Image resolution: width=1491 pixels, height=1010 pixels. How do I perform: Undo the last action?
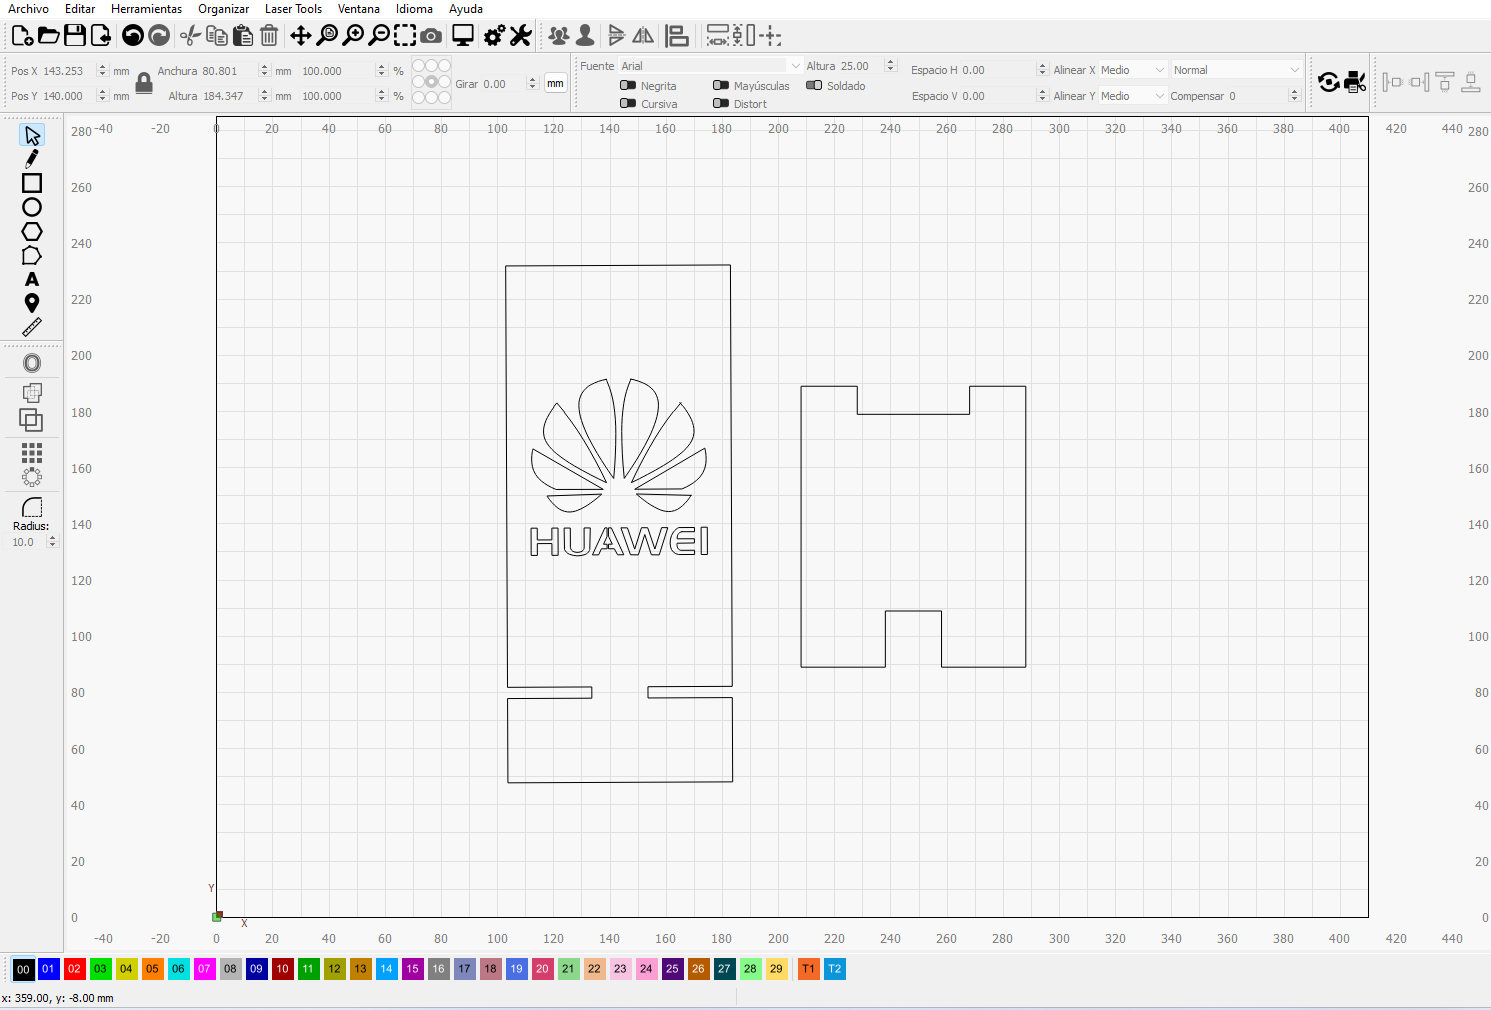(x=133, y=36)
